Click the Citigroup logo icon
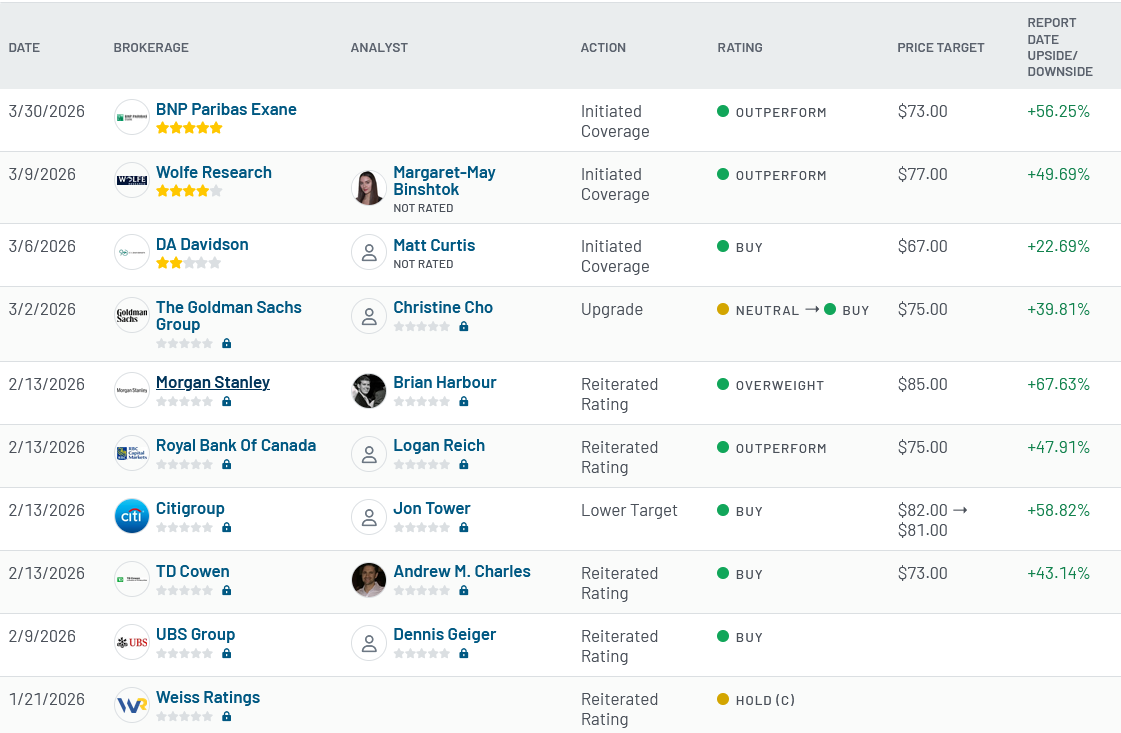The height and width of the screenshot is (733, 1121). click(x=132, y=516)
